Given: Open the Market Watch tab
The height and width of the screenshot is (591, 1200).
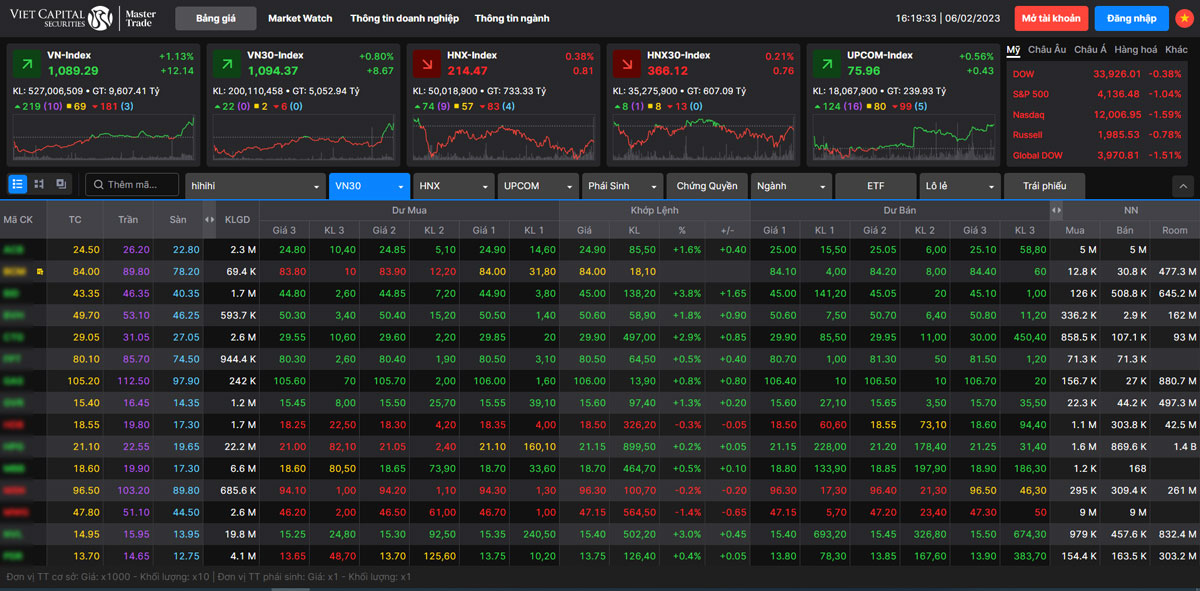Looking at the screenshot, I should click(x=300, y=18).
